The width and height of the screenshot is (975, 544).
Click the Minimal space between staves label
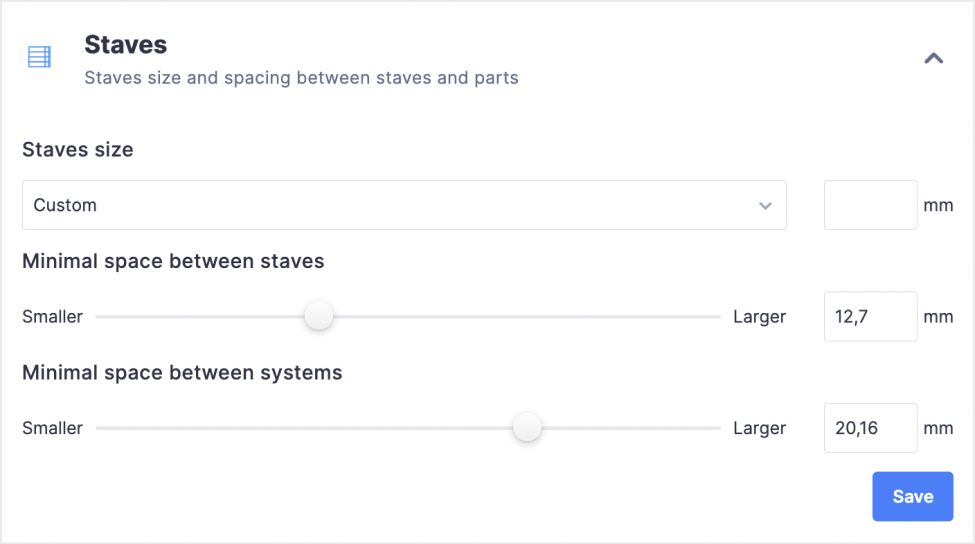click(173, 261)
